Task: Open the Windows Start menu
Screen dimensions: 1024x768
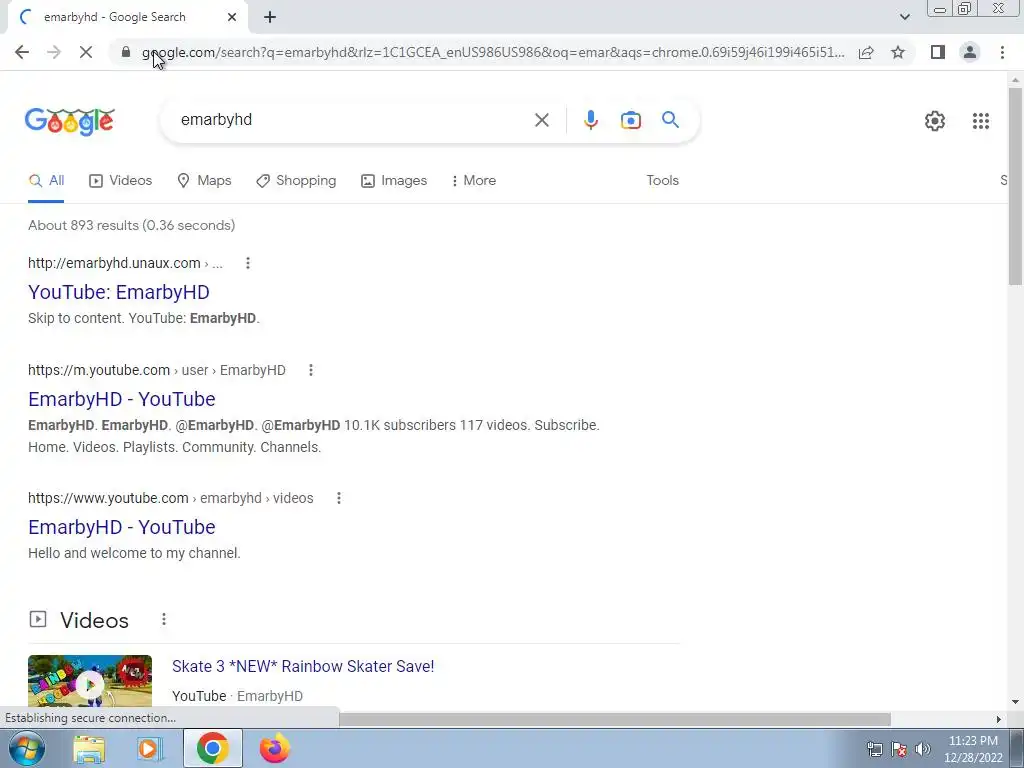Action: (x=26, y=748)
